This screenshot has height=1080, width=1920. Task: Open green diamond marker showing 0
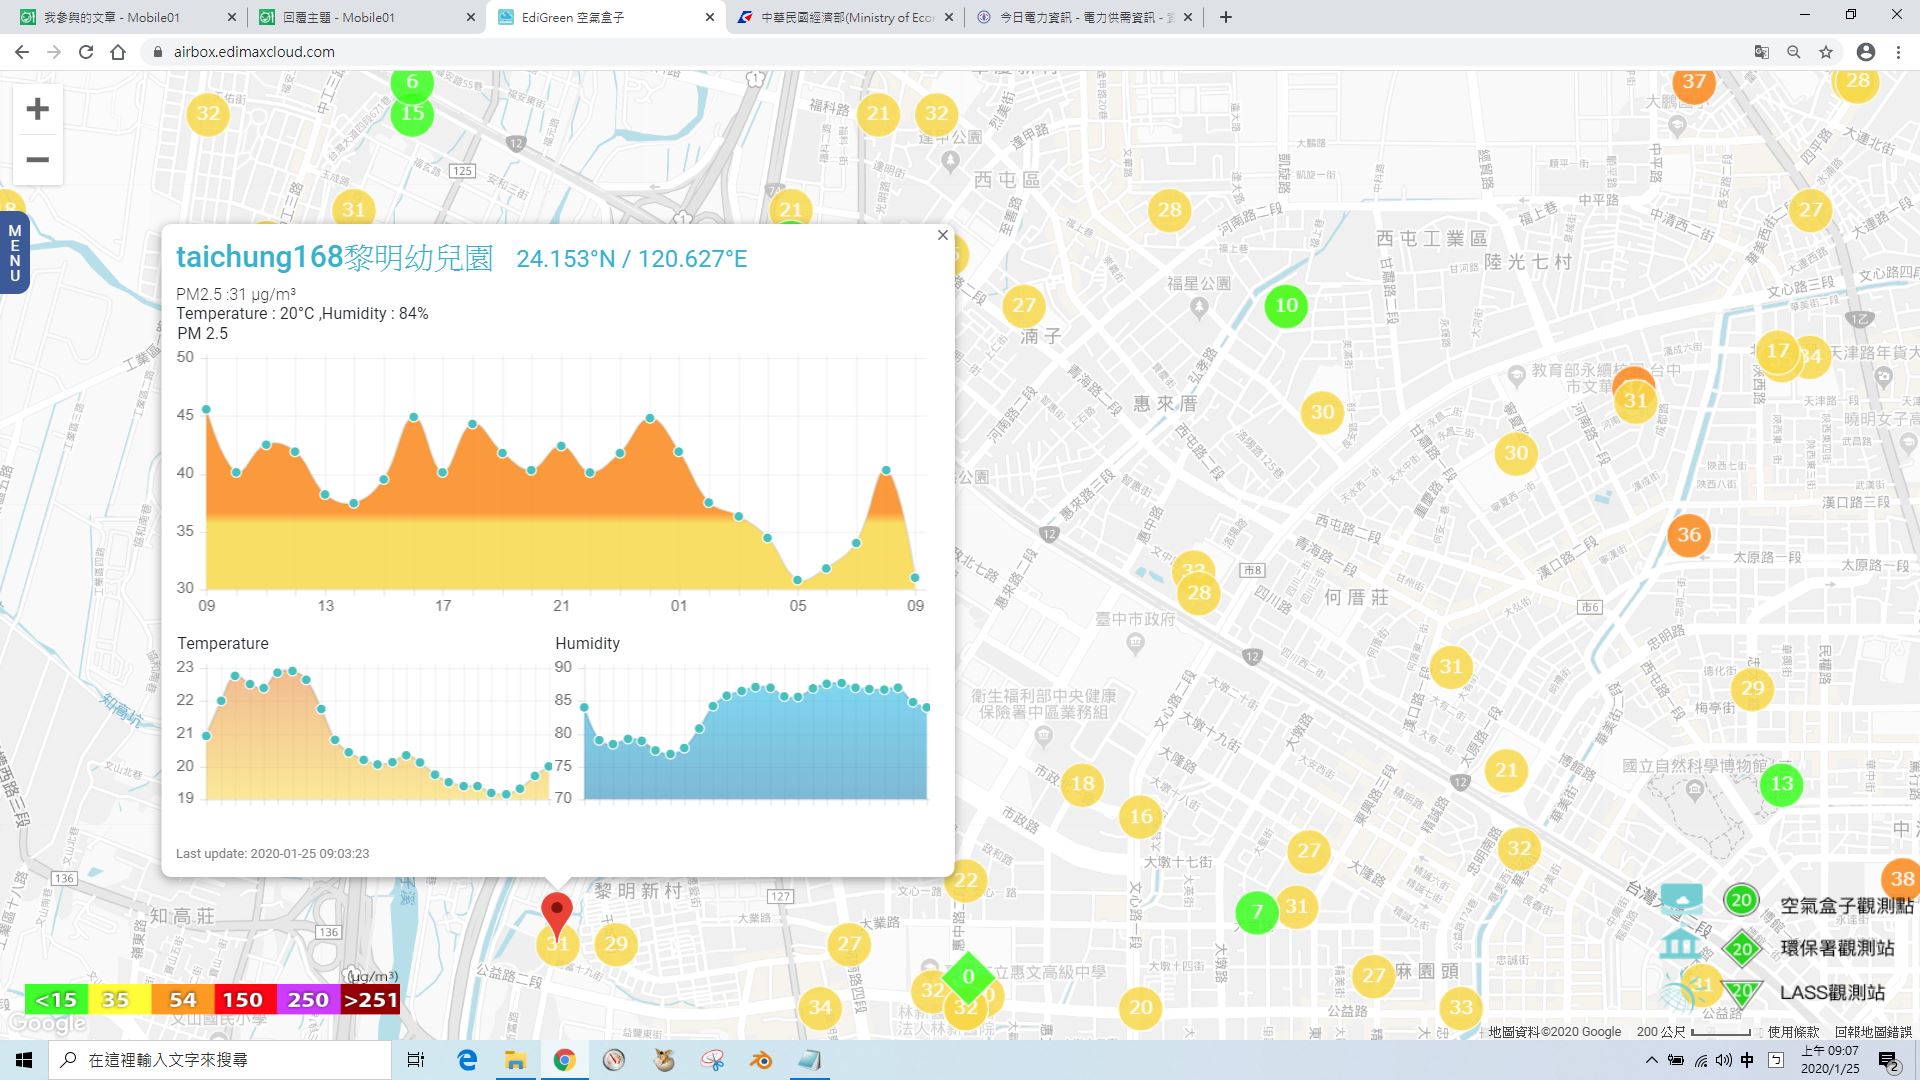point(967,977)
